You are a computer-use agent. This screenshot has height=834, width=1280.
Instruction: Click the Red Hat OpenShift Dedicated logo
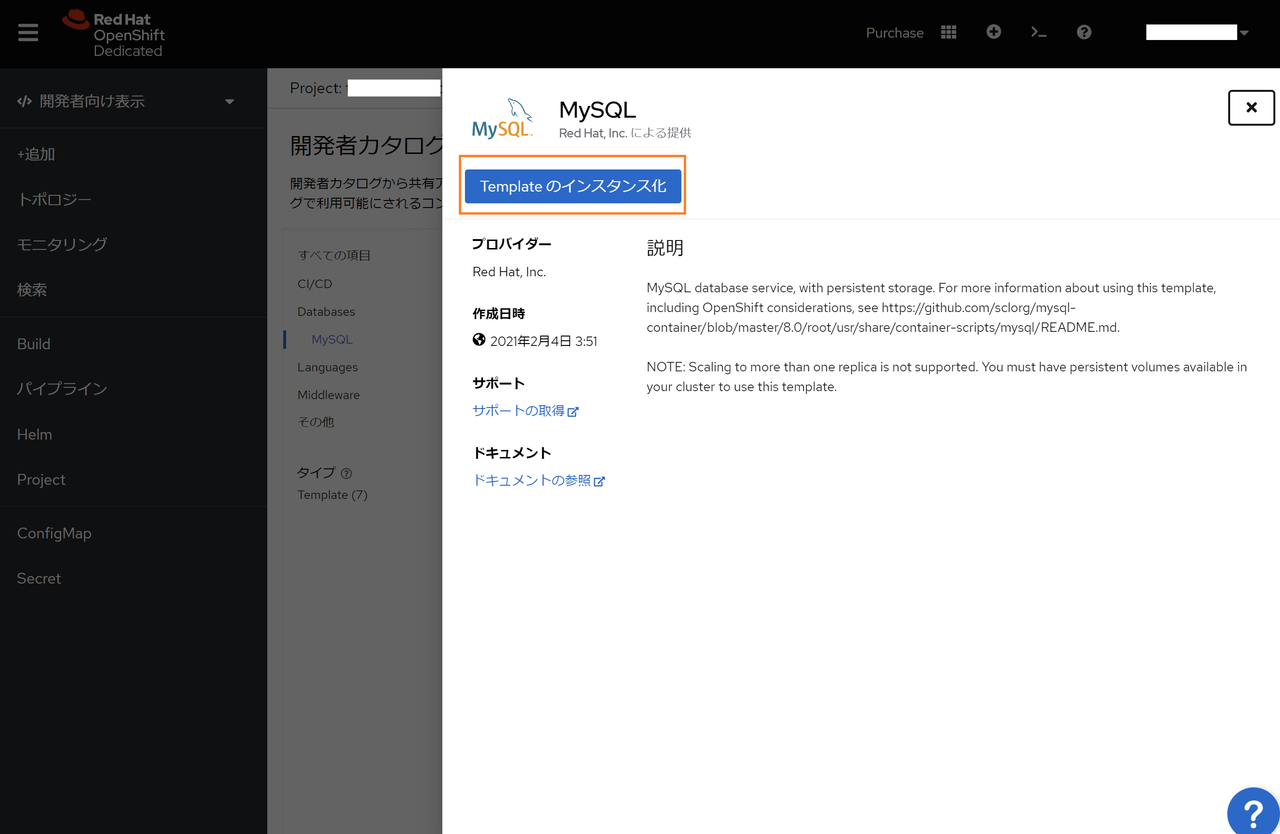tap(113, 34)
